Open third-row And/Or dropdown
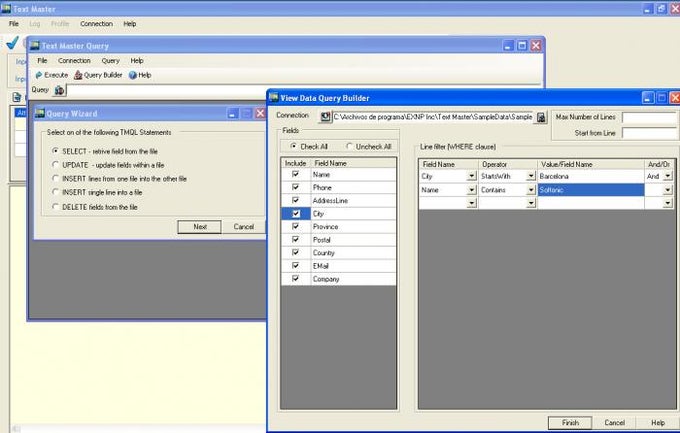This screenshot has width=680, height=433. [667, 203]
